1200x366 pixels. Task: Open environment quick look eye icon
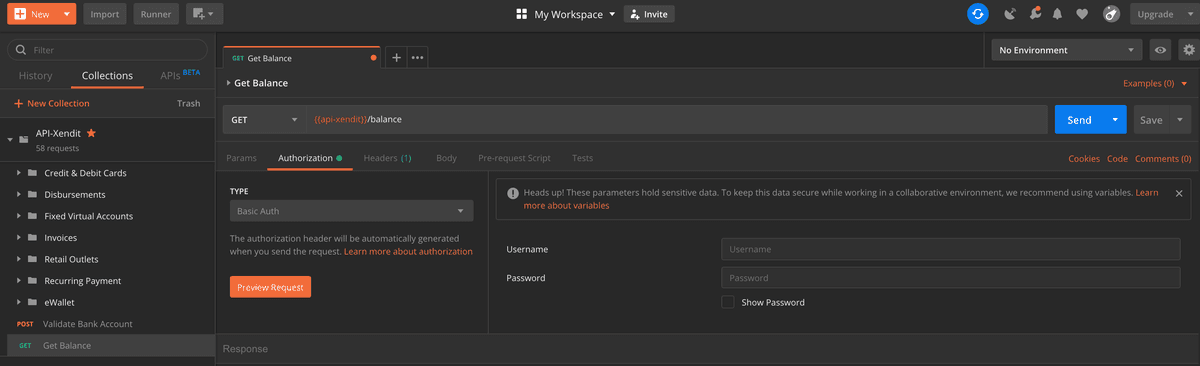[1160, 50]
